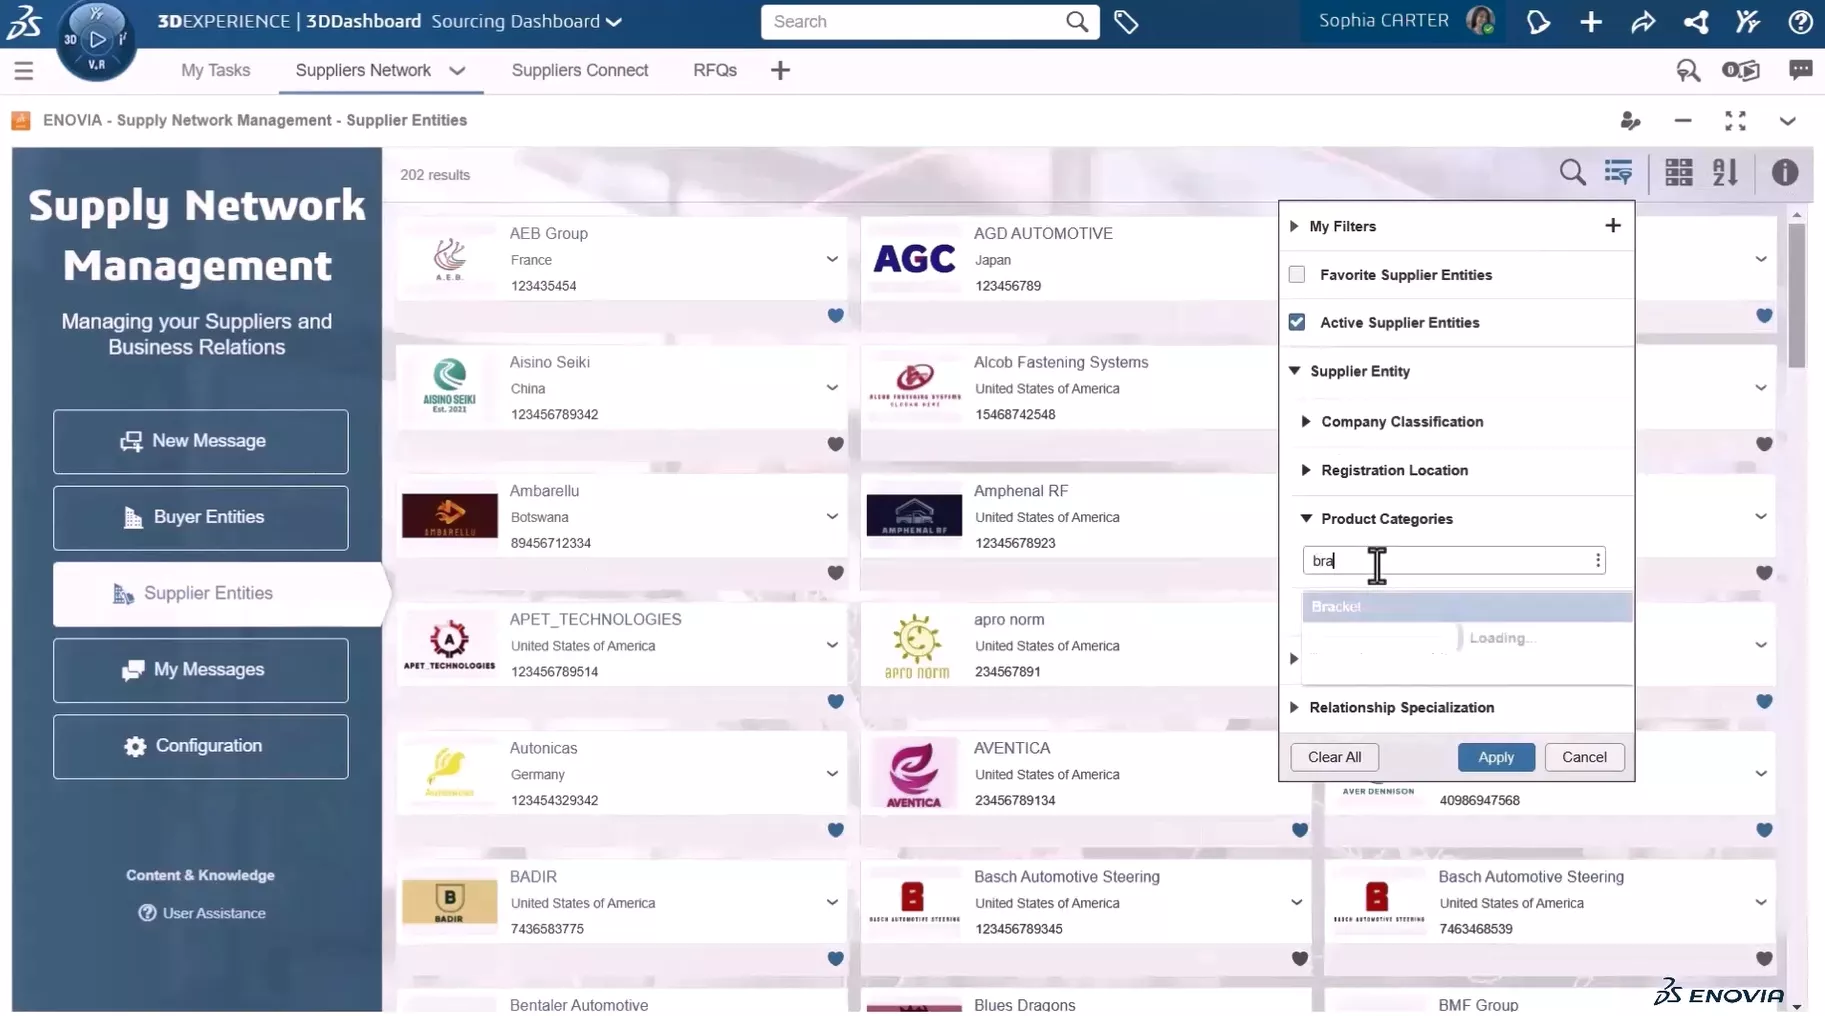The width and height of the screenshot is (1825, 1016).
Task: Open the results search magnifier
Action: (x=1572, y=172)
